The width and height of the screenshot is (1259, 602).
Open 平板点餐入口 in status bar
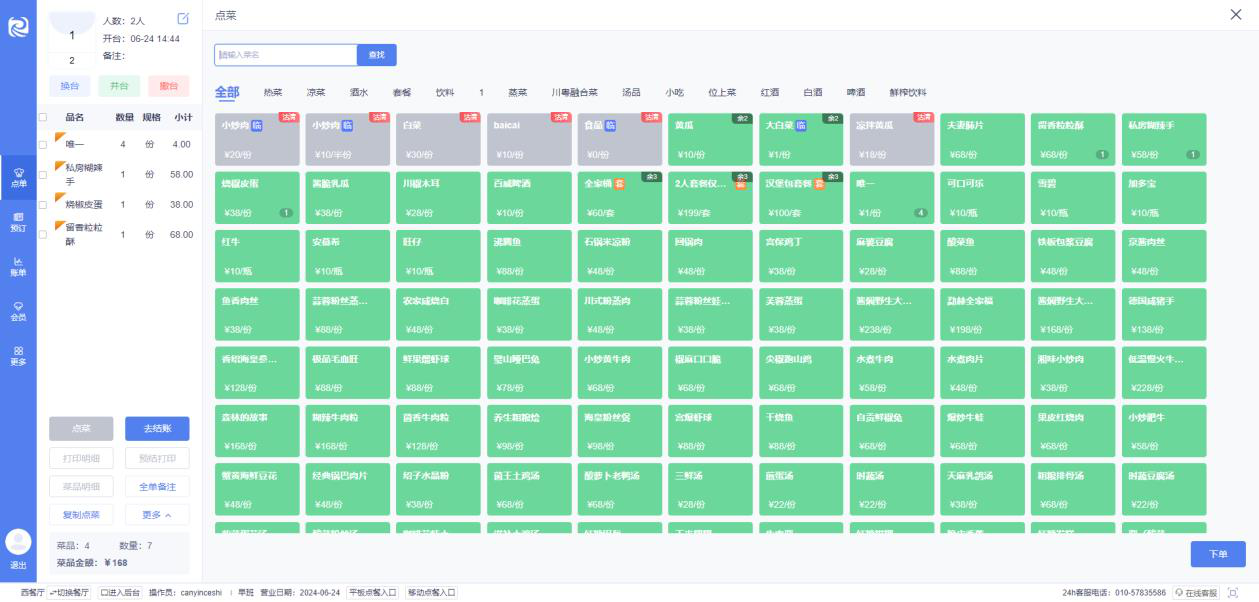point(373,593)
